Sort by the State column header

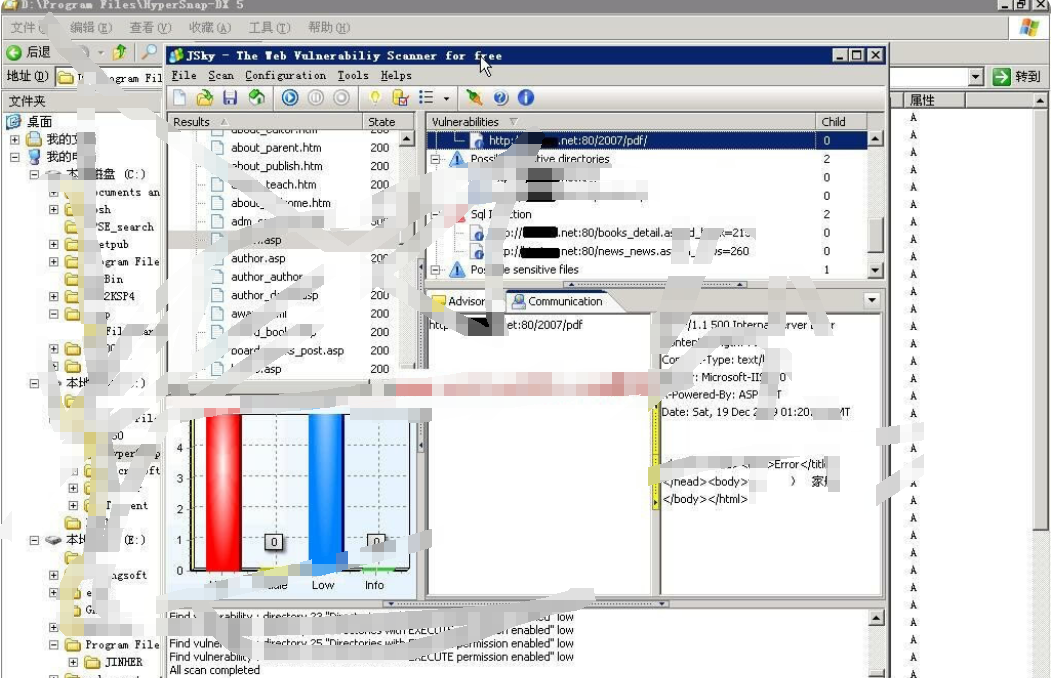pyautogui.click(x=388, y=122)
